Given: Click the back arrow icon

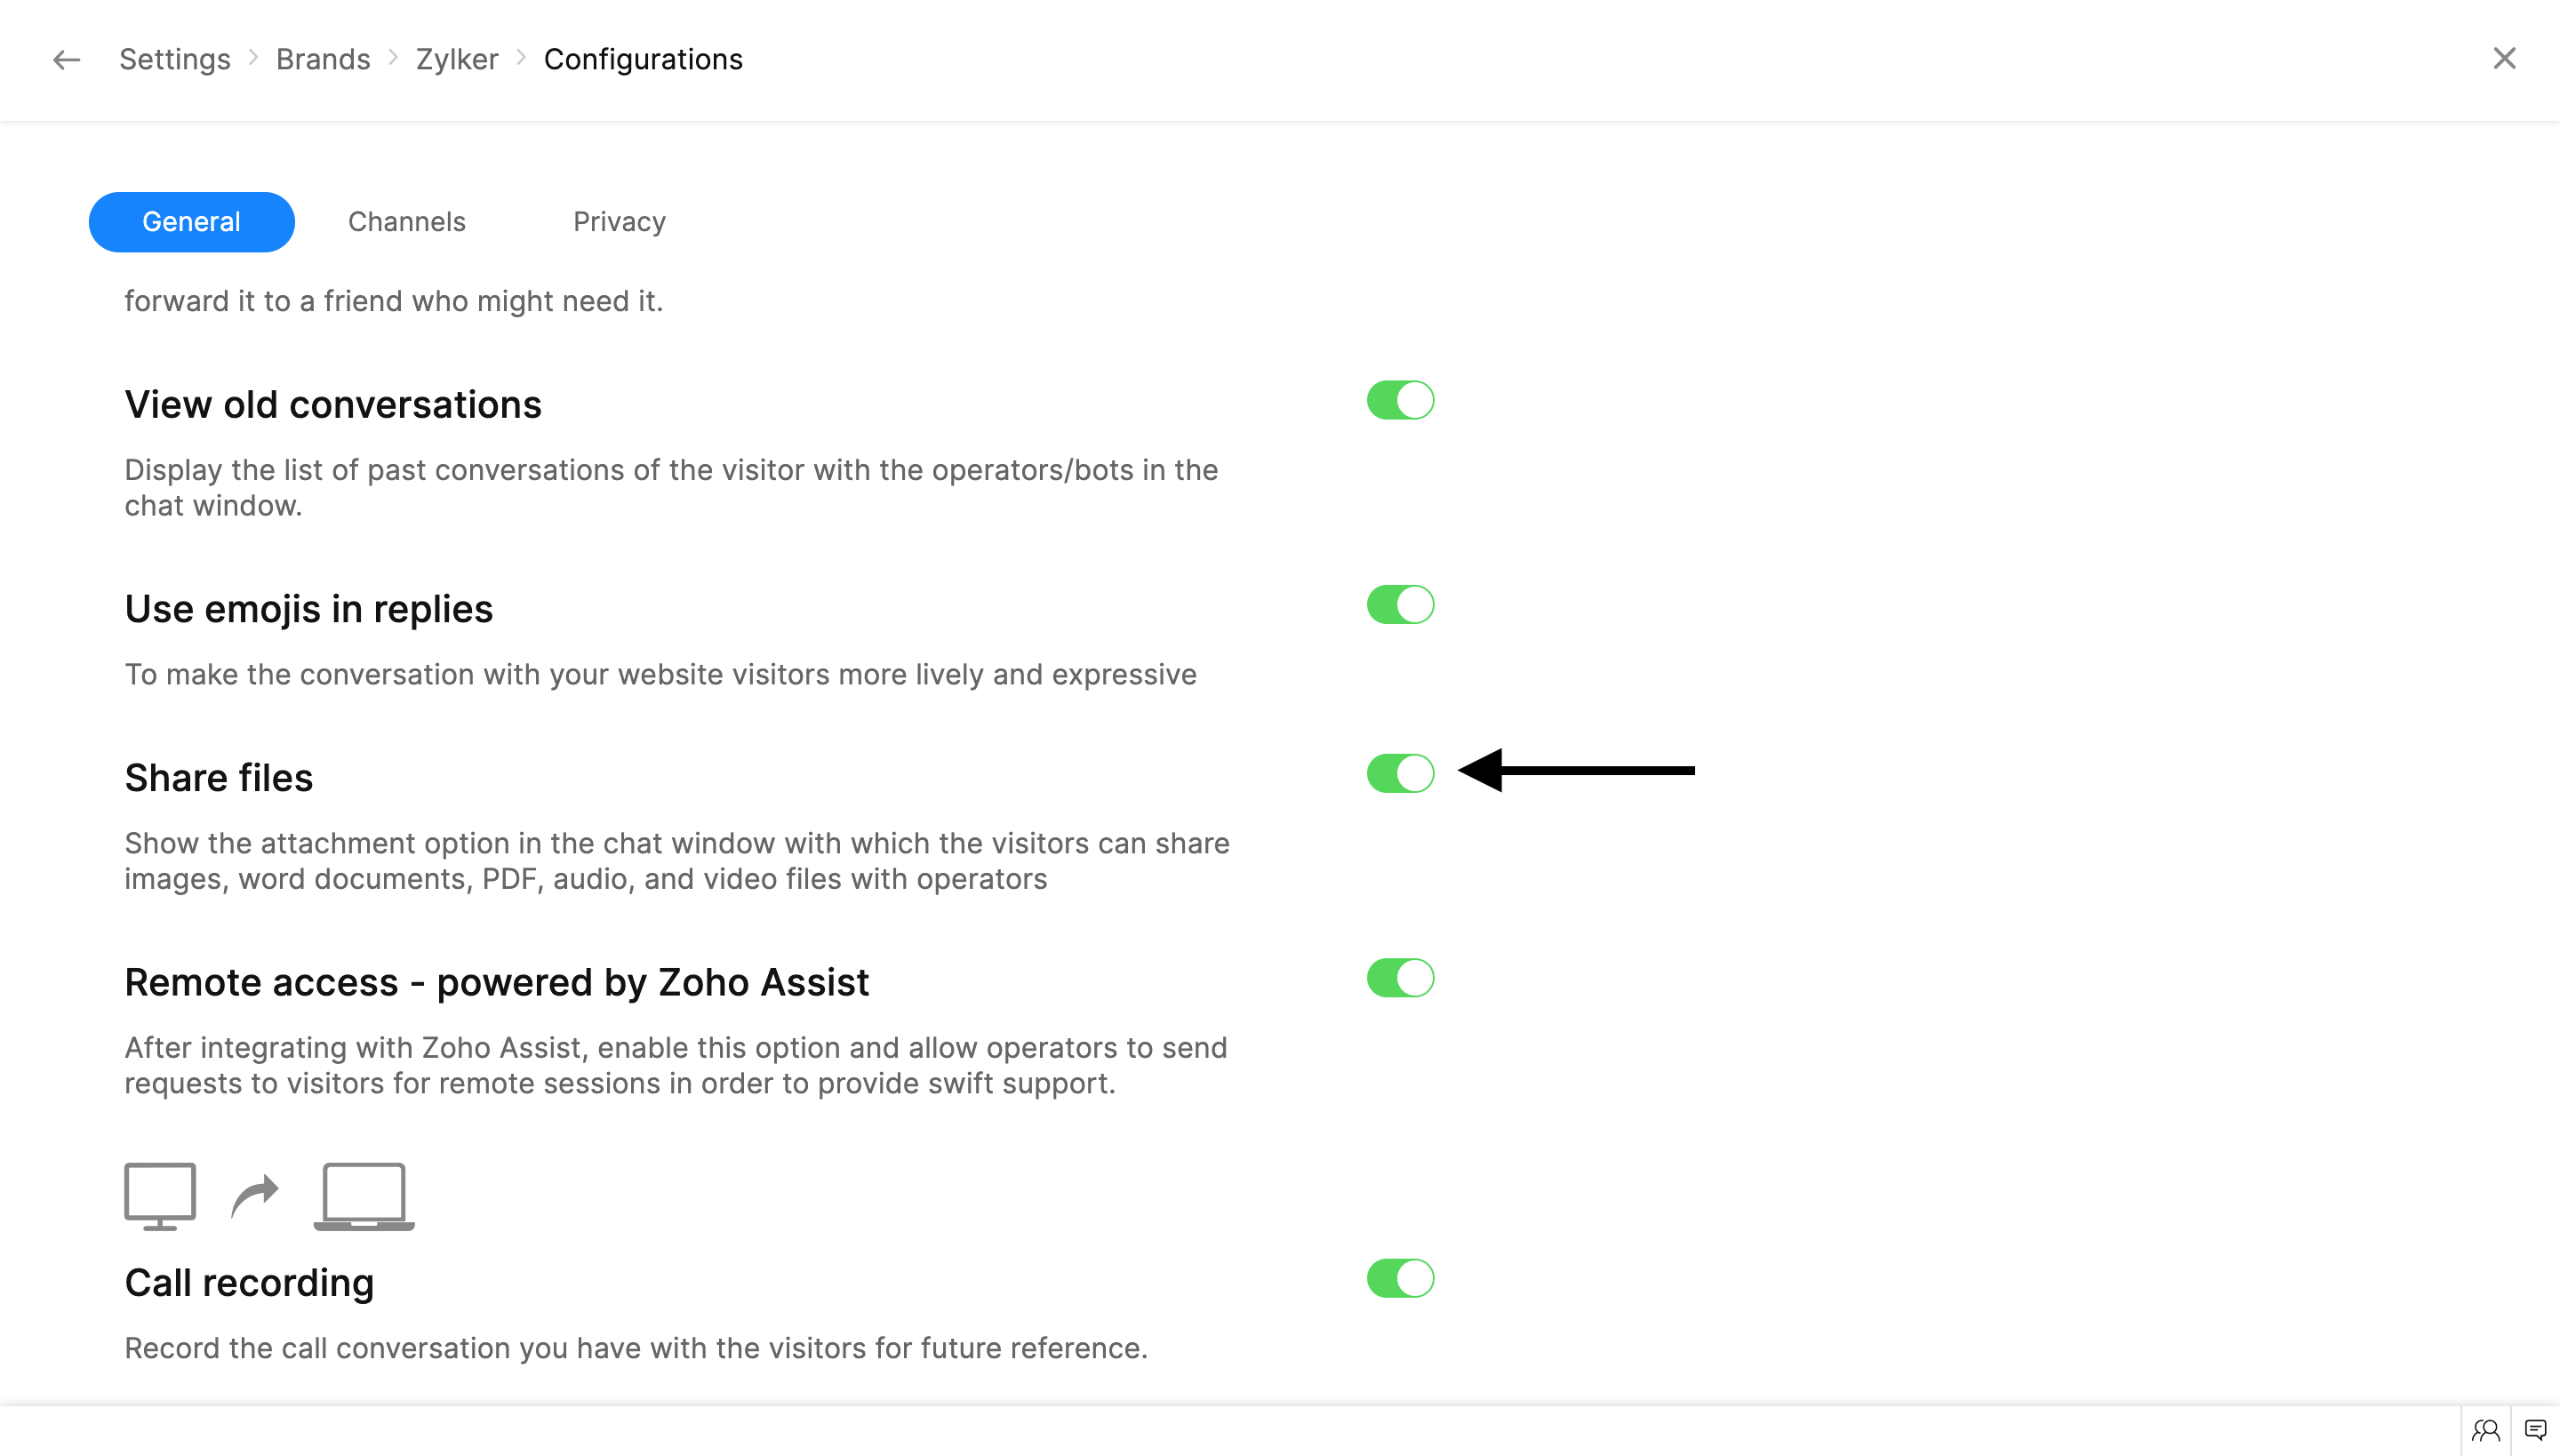Looking at the screenshot, I should (66, 60).
